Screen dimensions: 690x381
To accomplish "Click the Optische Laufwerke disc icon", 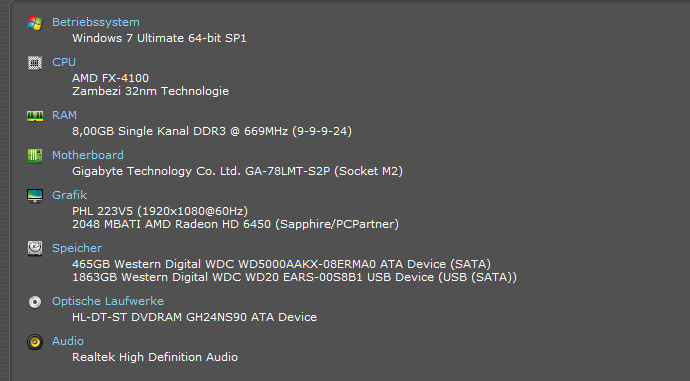I will 35,302.
